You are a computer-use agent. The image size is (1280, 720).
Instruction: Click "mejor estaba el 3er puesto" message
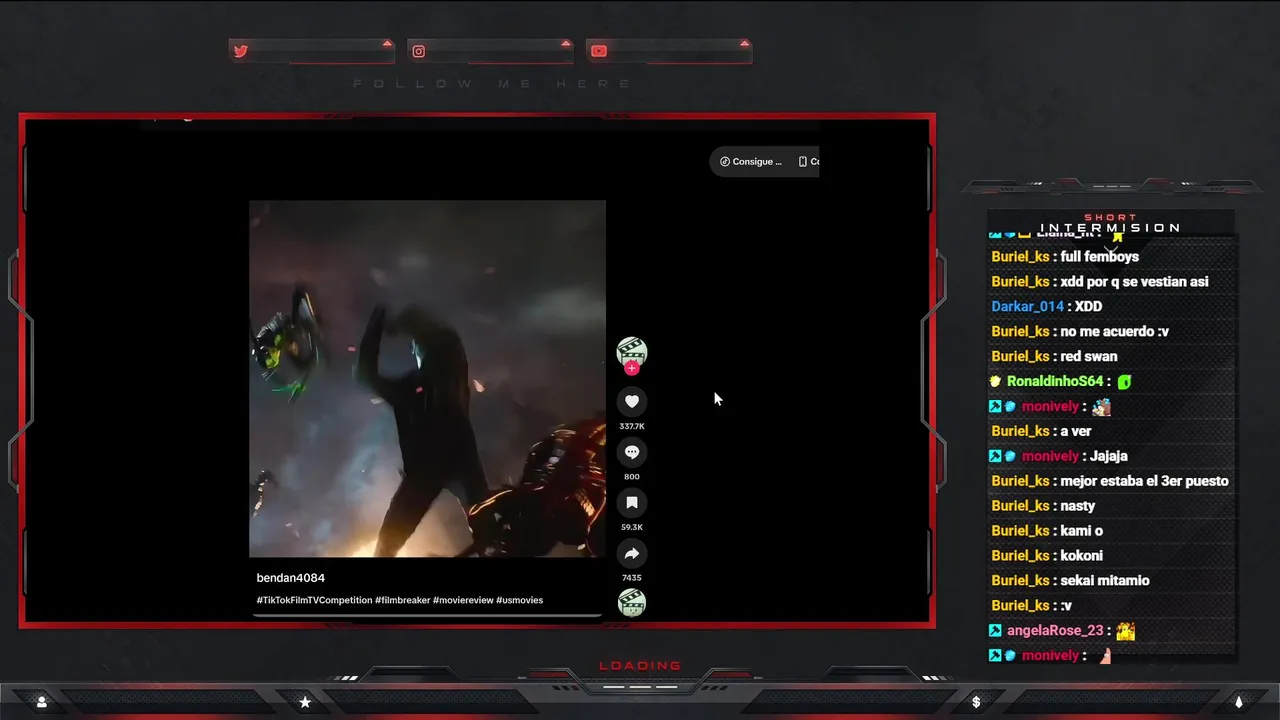tap(1144, 481)
